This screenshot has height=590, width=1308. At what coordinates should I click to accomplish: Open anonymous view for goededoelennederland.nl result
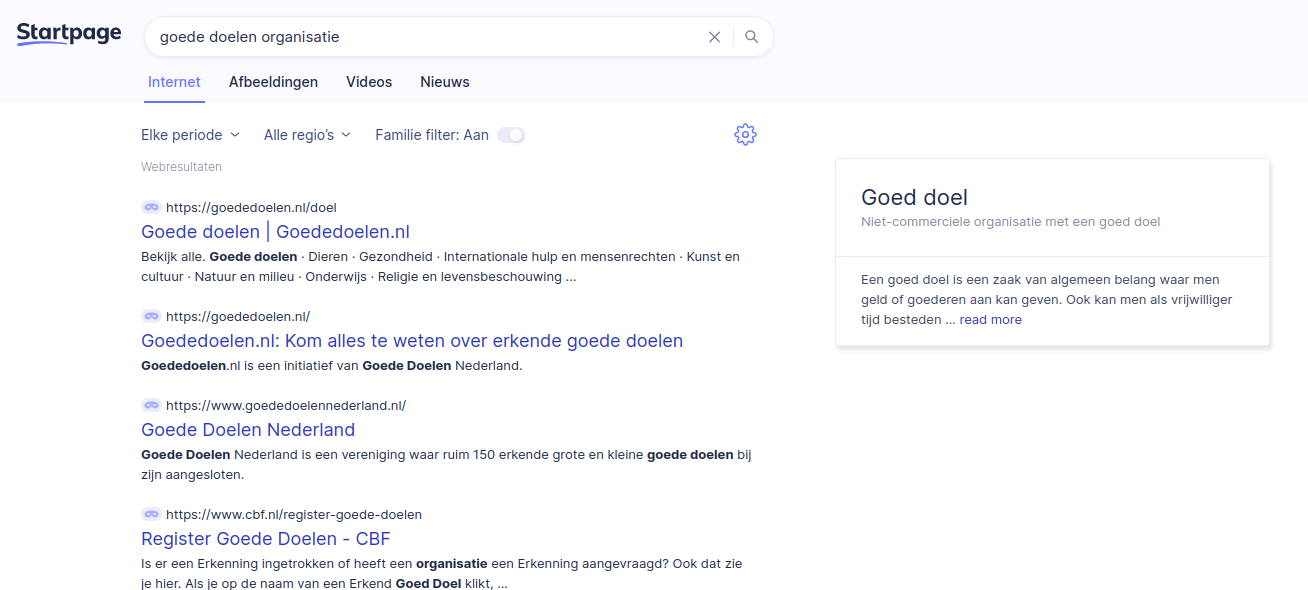tap(151, 405)
